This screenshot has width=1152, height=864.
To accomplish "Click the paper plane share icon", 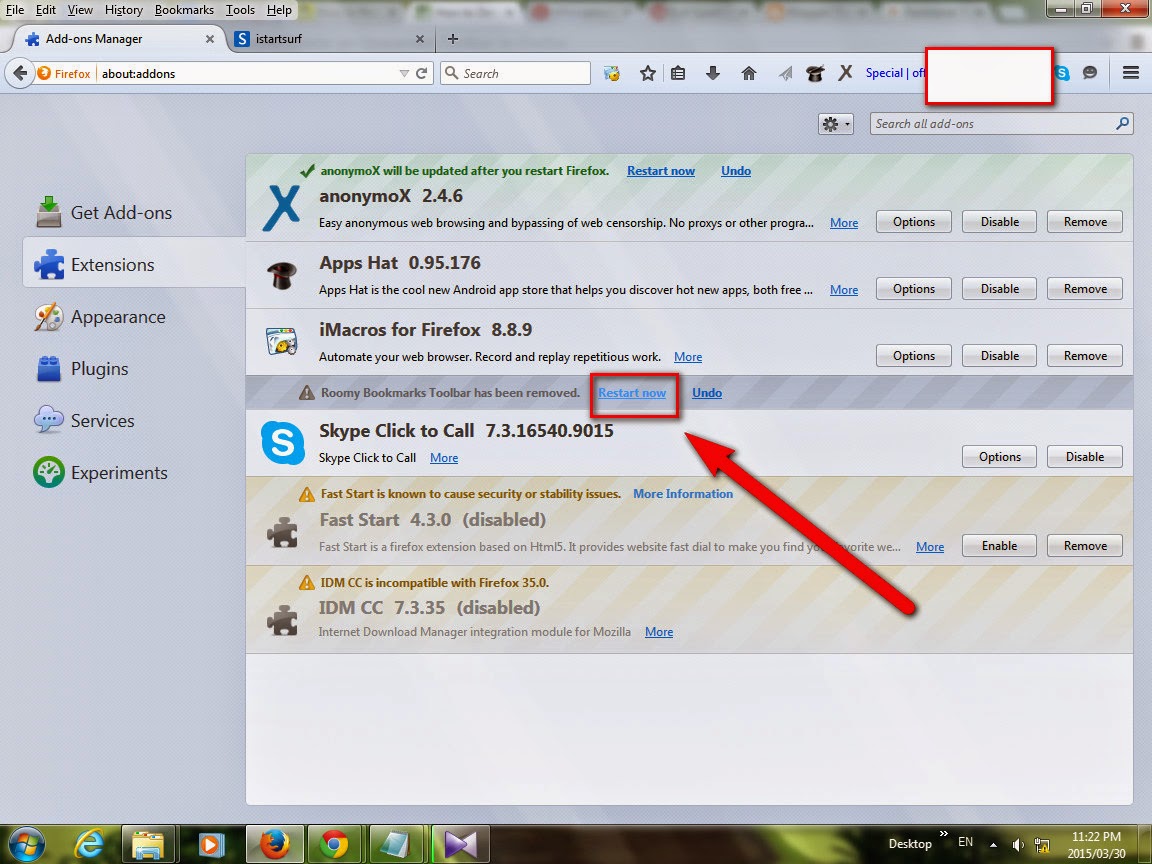I will point(785,73).
